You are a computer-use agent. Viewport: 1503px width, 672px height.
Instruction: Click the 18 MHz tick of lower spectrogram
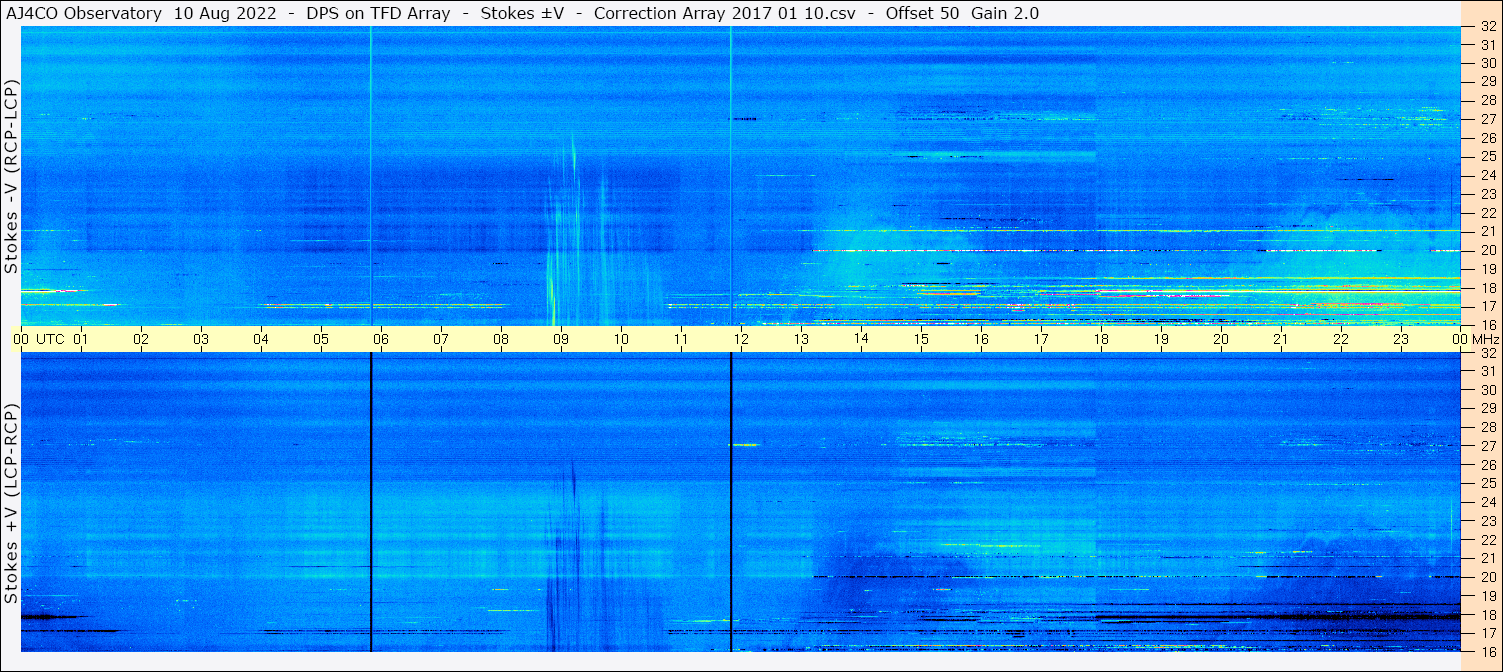pos(1487,614)
